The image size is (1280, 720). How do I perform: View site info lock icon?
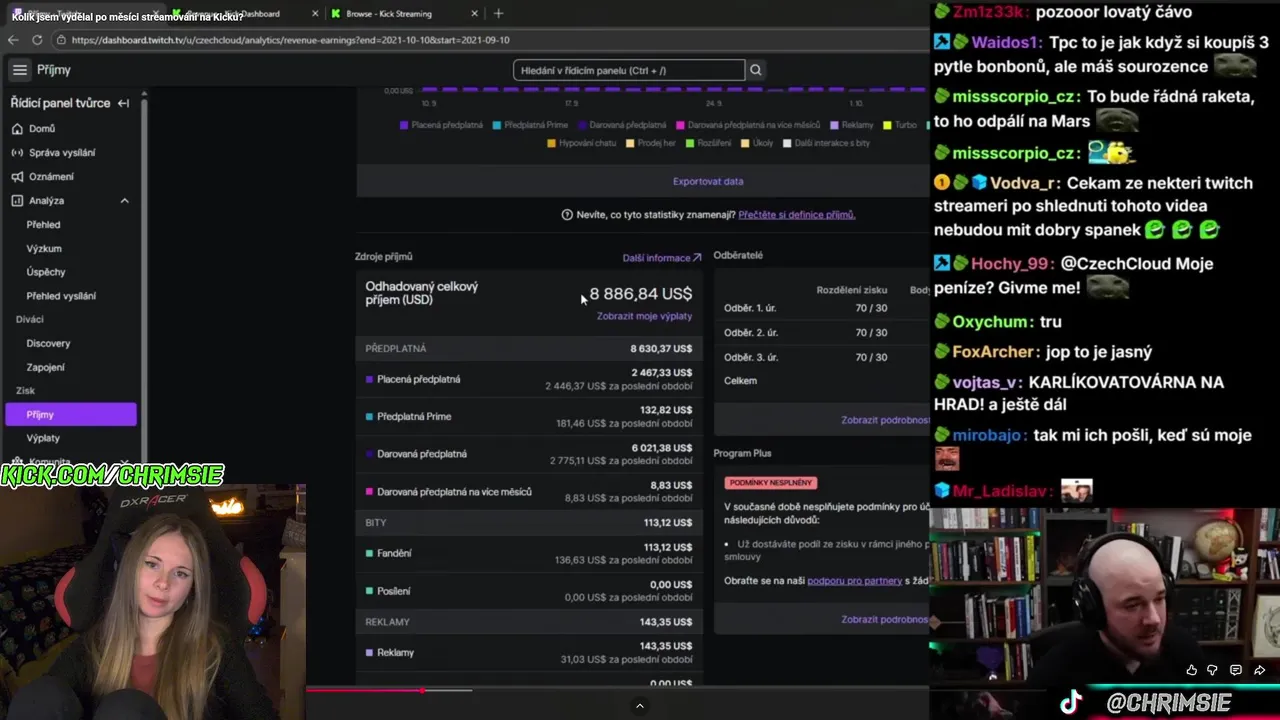point(61,40)
